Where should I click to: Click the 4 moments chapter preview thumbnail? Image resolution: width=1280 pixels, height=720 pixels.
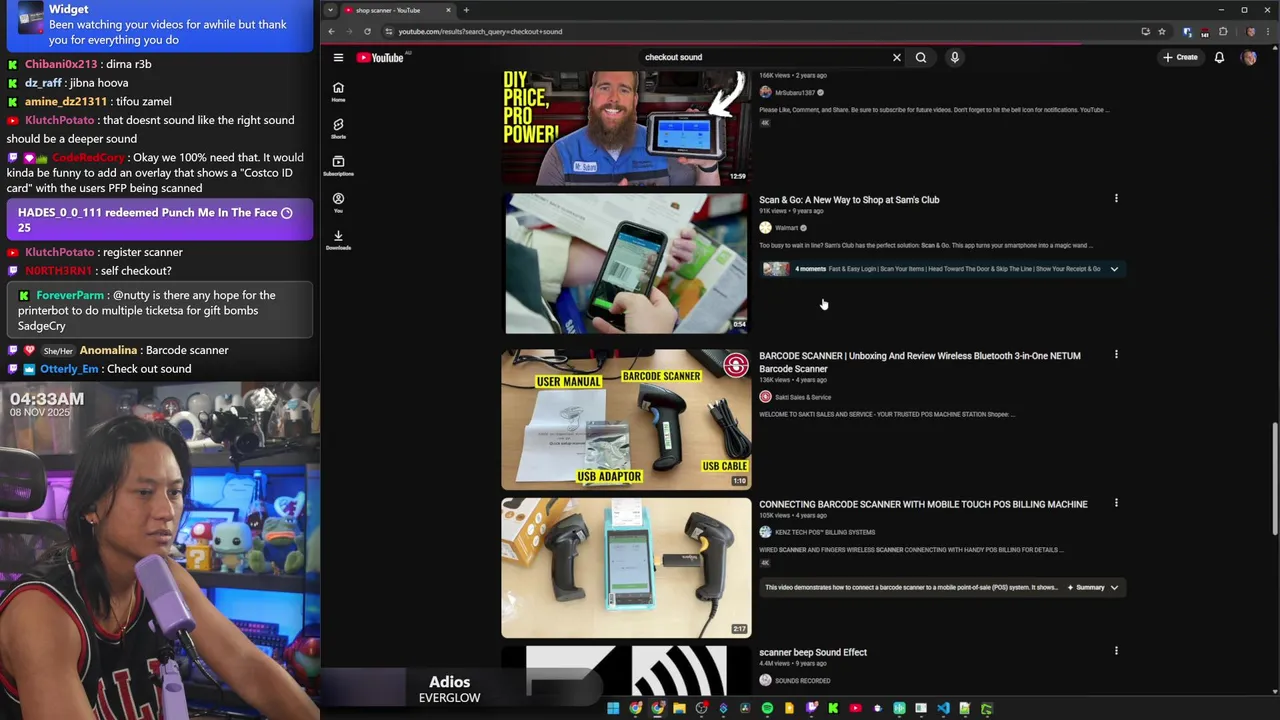coord(776,269)
